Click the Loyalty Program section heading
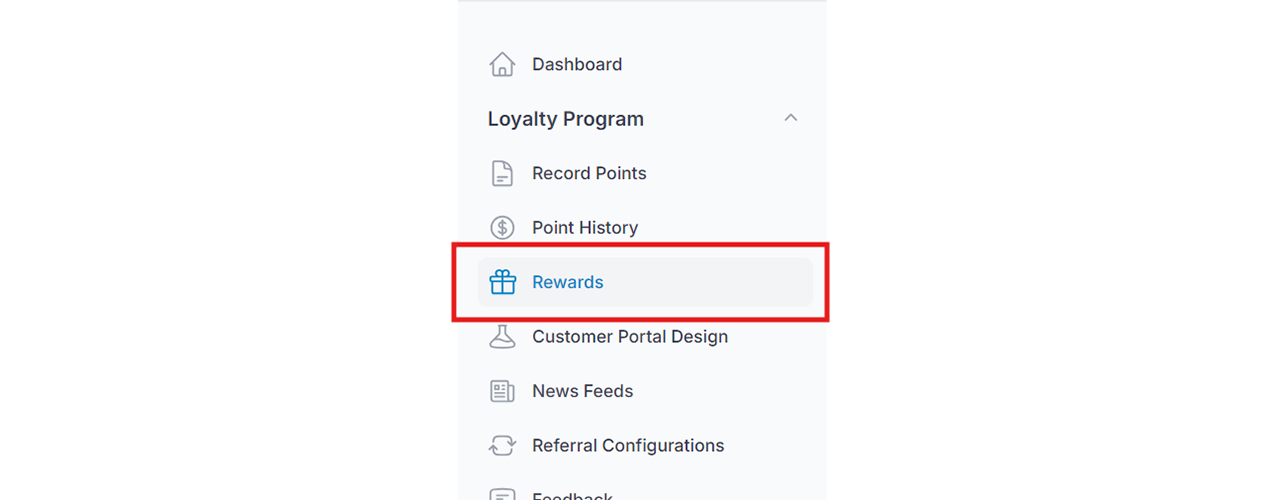 tap(566, 119)
